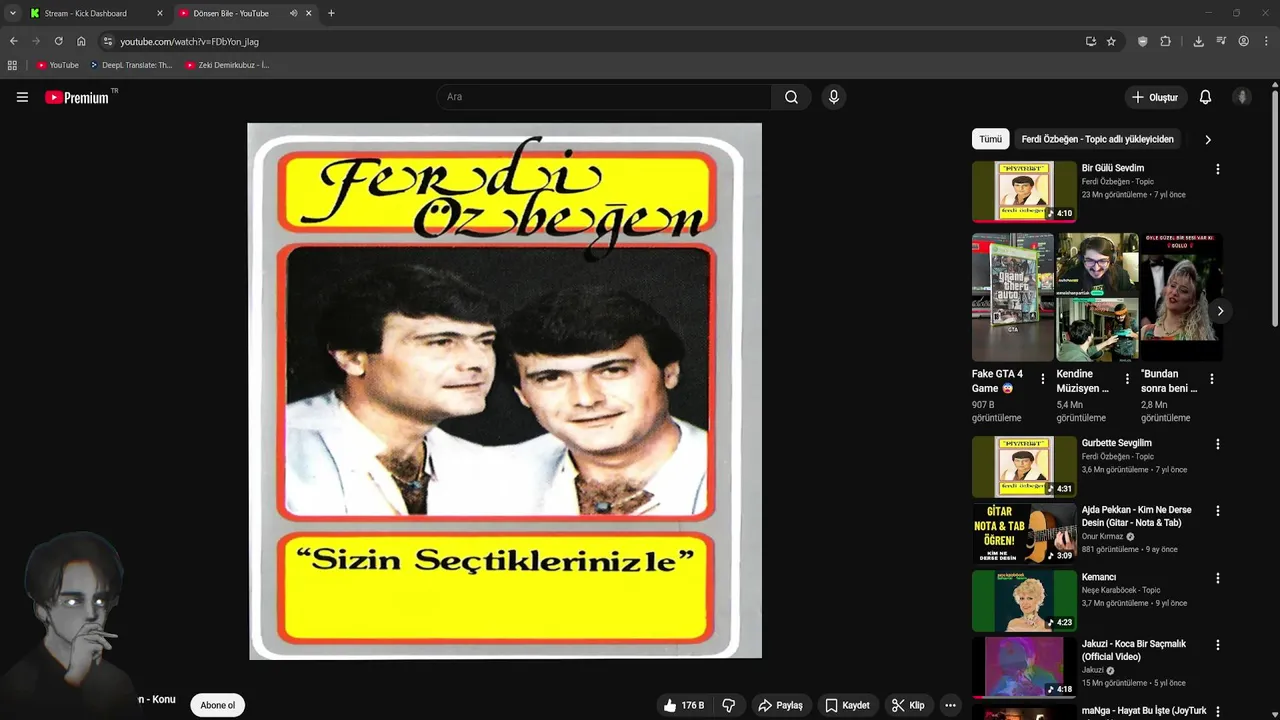Open options for Gurbette Sevgilim
Image resolution: width=1280 pixels, height=720 pixels.
(x=1217, y=444)
